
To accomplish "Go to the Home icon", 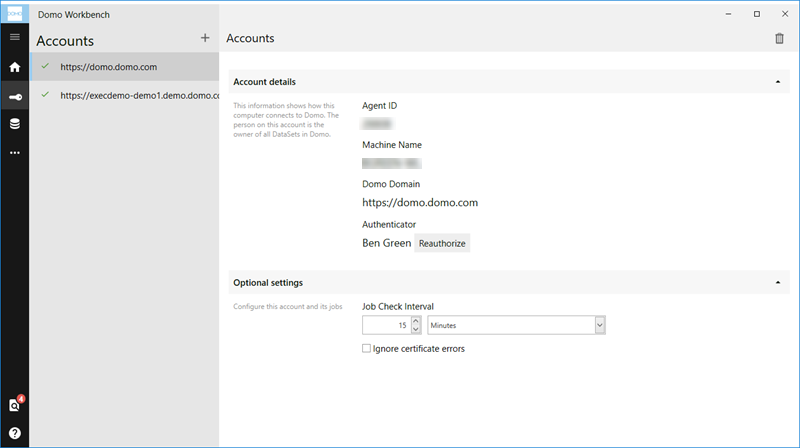I will [x=15, y=67].
